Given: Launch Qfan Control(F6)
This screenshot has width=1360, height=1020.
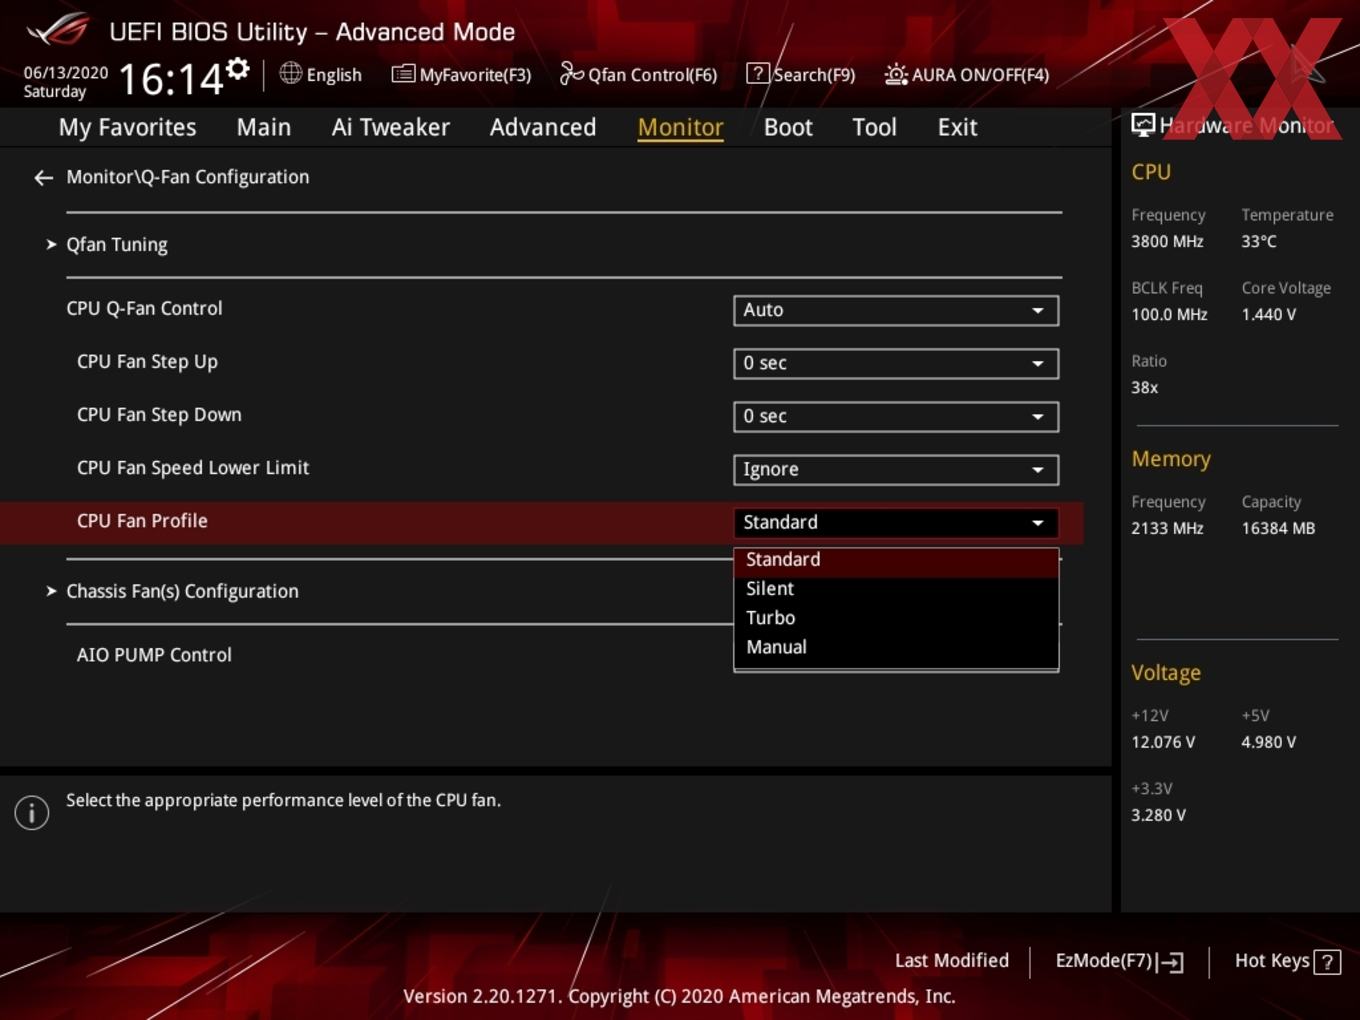Looking at the screenshot, I should pos(638,74).
